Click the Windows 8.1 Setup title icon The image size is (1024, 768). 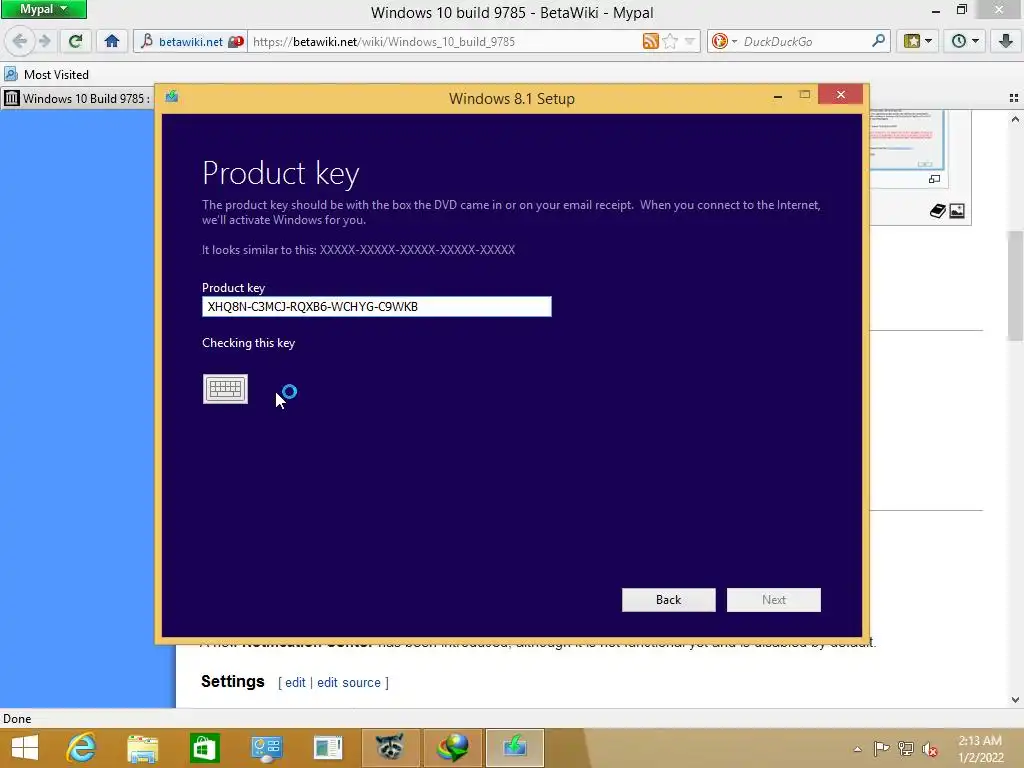172,97
